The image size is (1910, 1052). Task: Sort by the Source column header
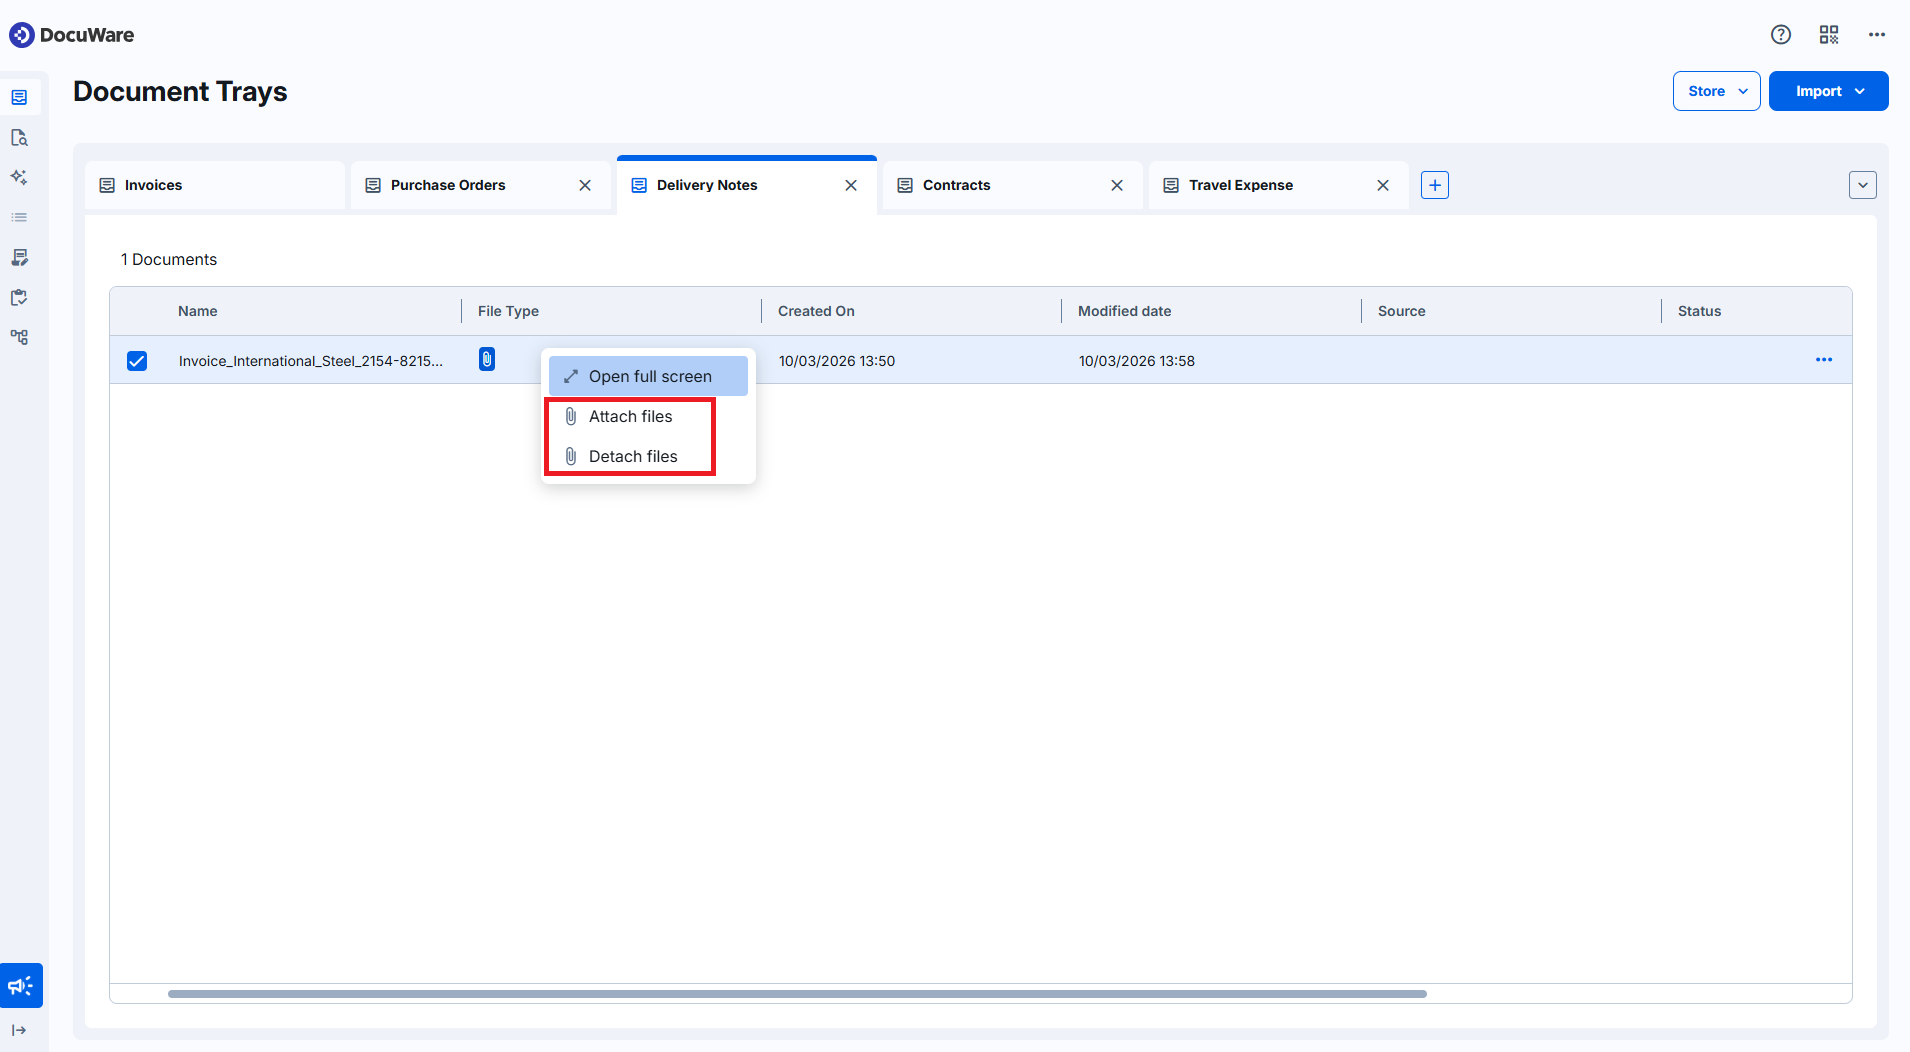point(1401,311)
